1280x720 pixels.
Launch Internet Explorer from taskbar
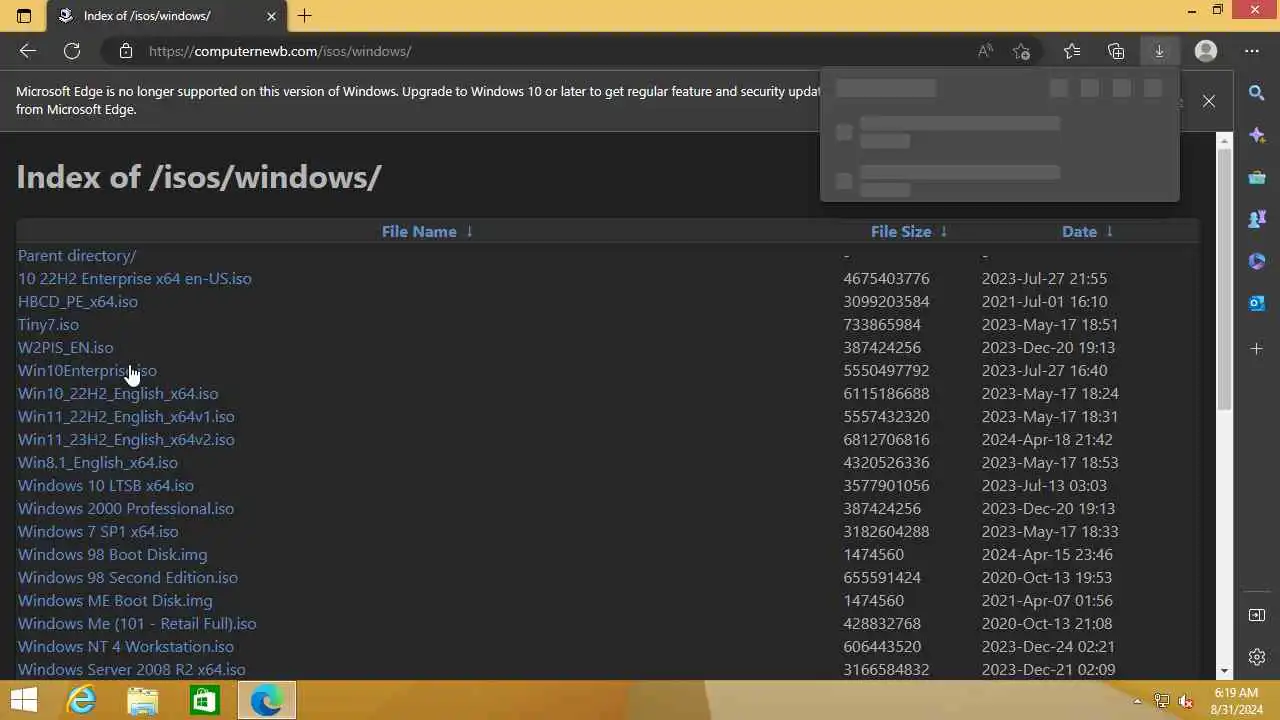click(x=81, y=700)
